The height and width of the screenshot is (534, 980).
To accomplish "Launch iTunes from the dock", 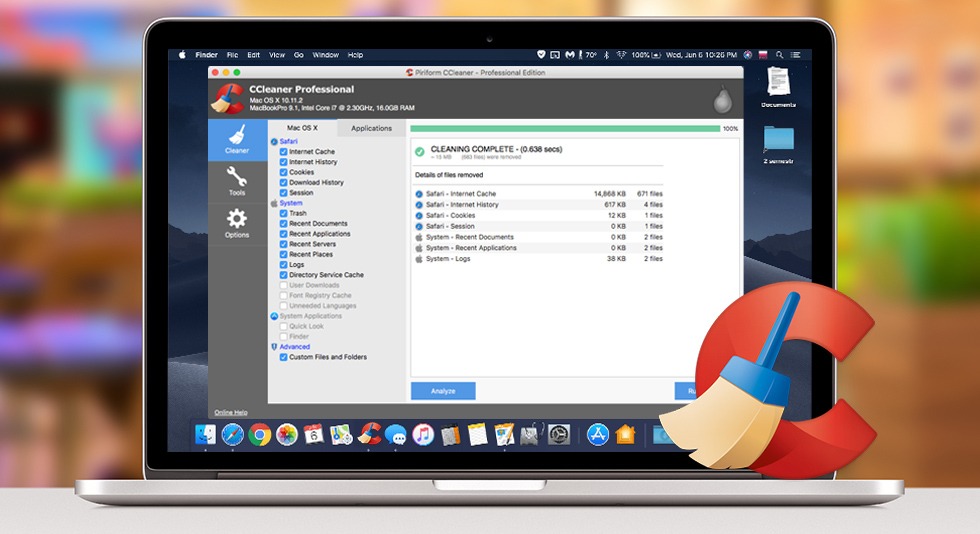I will point(423,434).
